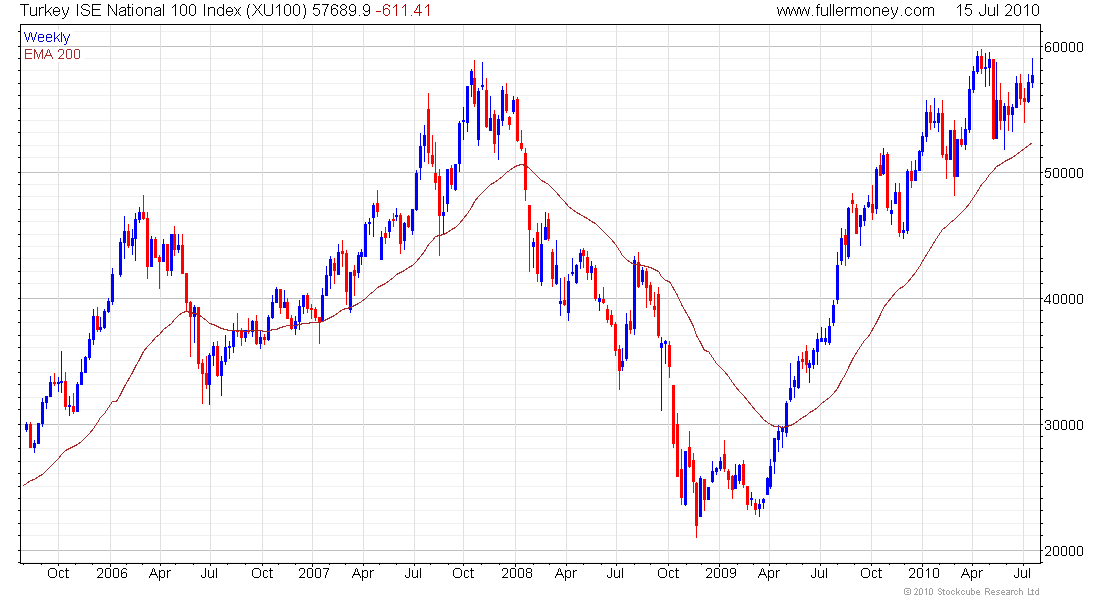Click the first 'Oct' label before 2006
The width and height of the screenshot is (1100, 600).
click(x=58, y=573)
